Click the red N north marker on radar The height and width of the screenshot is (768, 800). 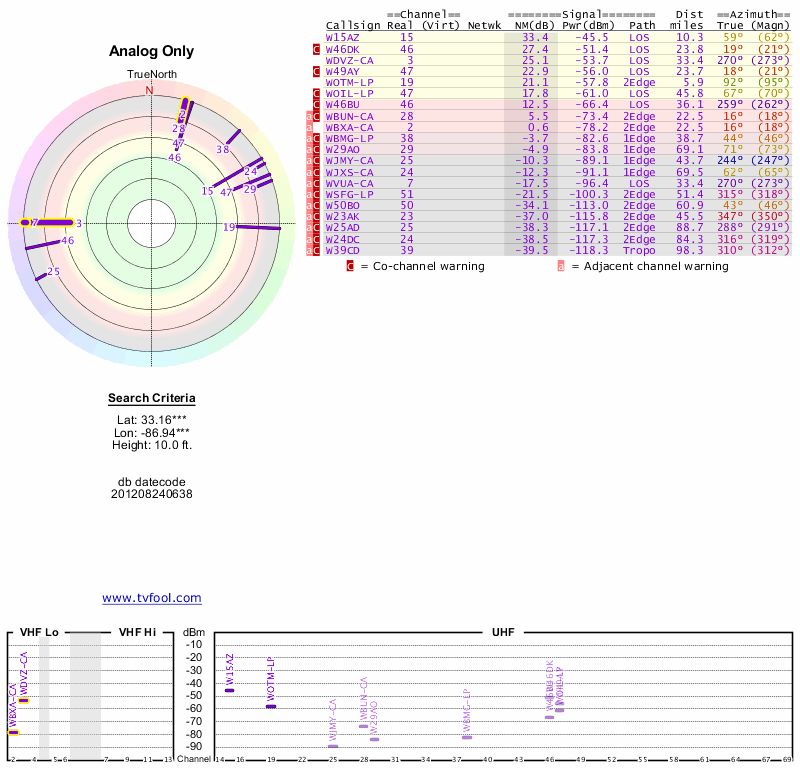150,90
